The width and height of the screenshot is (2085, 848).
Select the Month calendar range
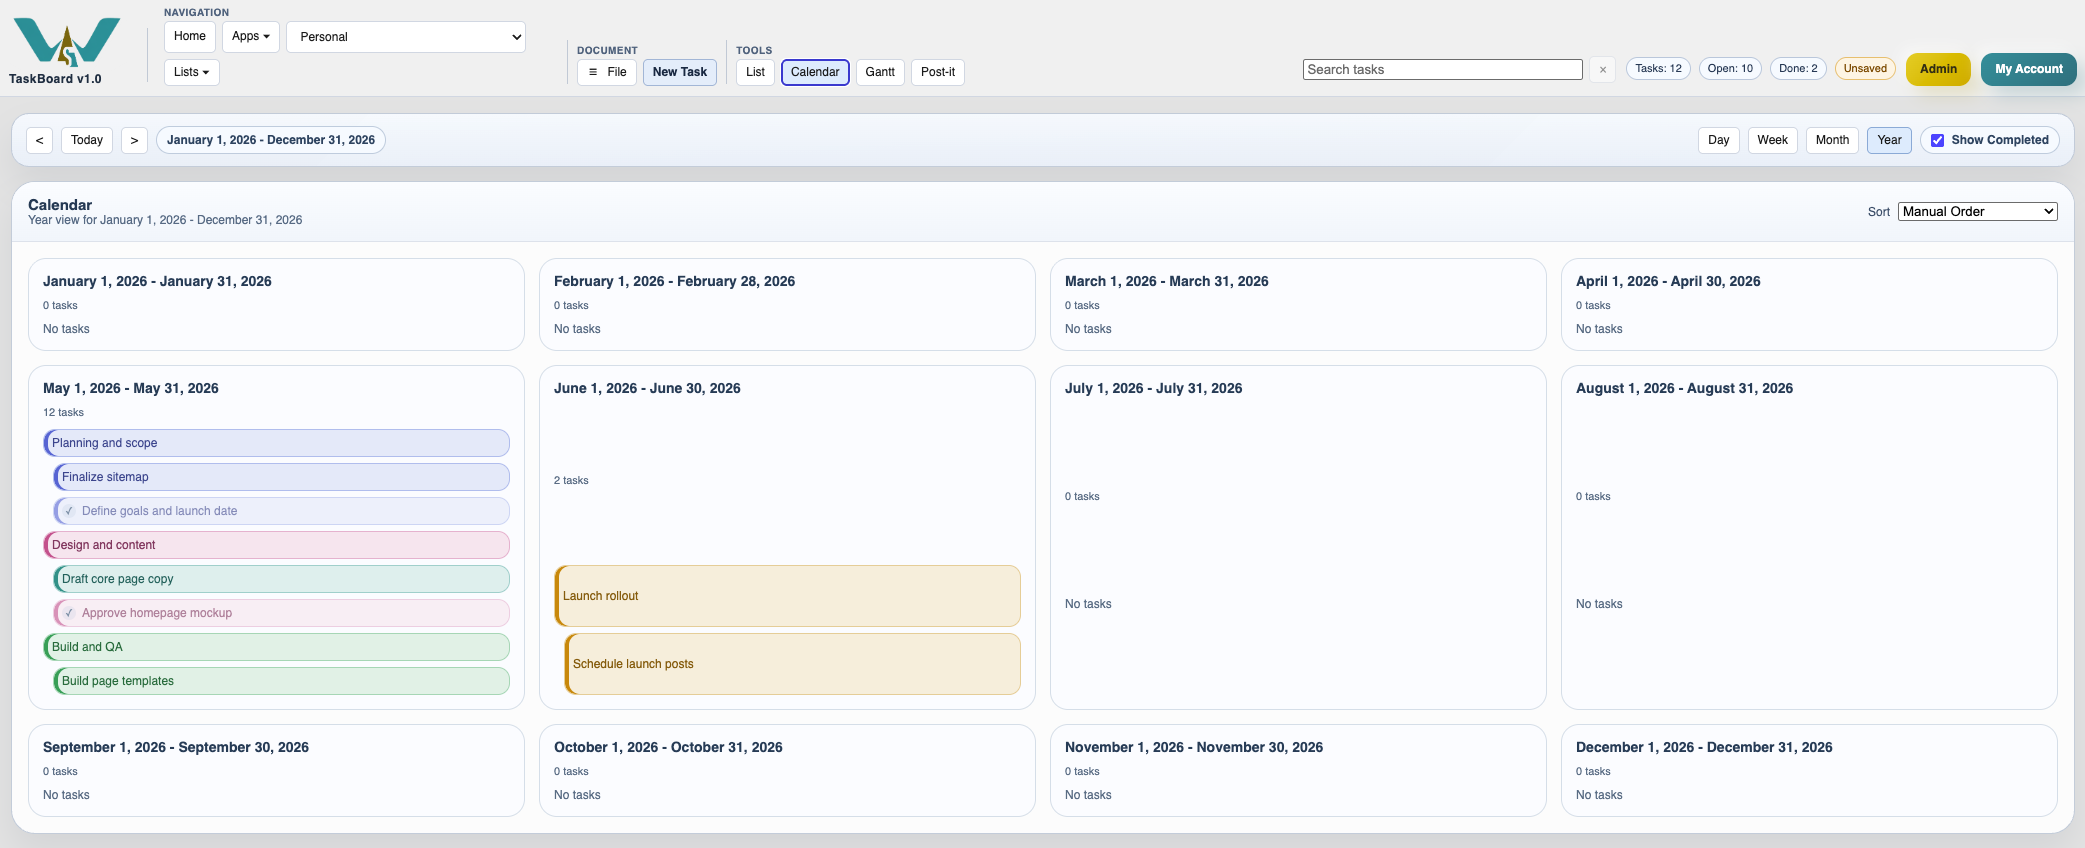point(1832,140)
